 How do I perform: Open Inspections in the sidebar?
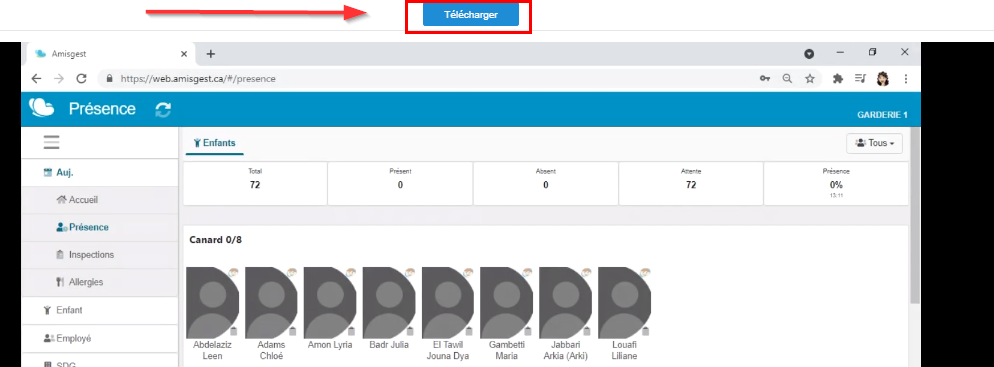click(100, 255)
